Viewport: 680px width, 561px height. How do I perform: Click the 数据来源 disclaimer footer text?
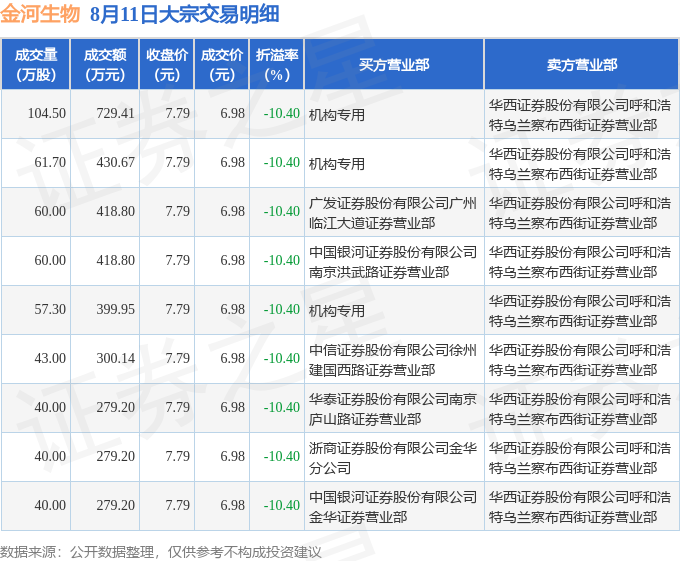pyautogui.click(x=161, y=552)
